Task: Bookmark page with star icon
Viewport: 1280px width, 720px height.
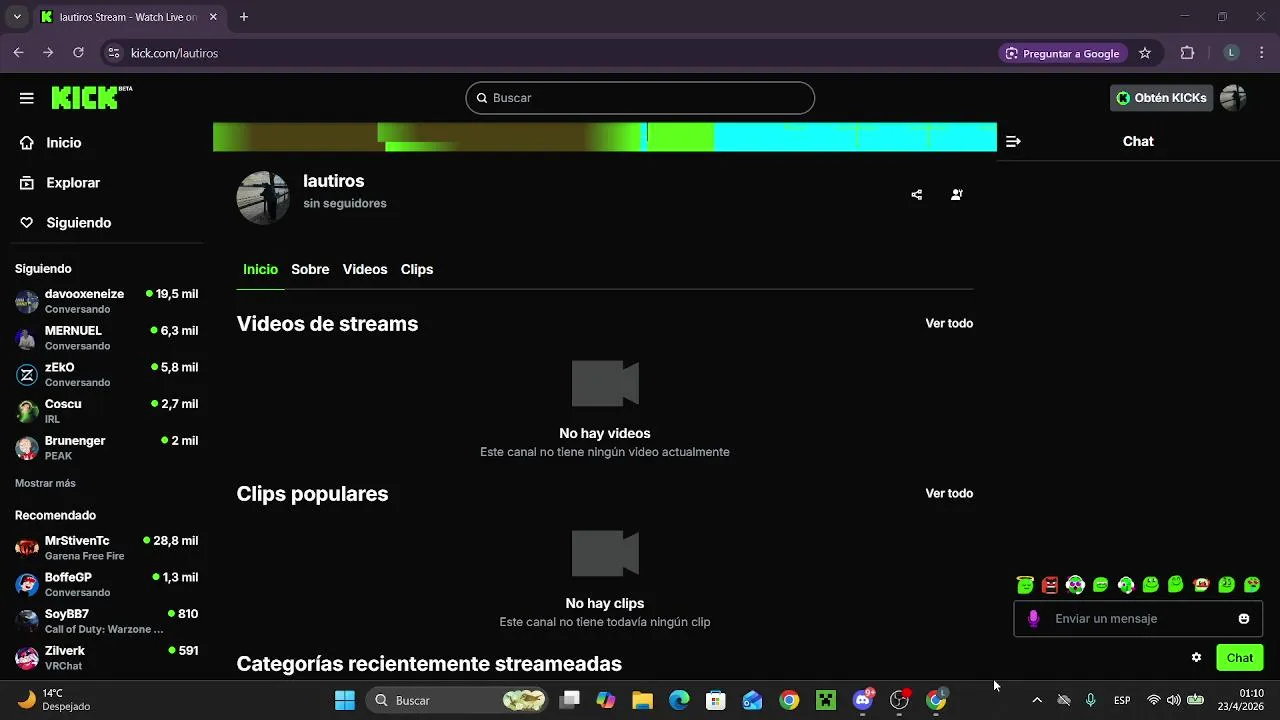Action: (x=1145, y=53)
